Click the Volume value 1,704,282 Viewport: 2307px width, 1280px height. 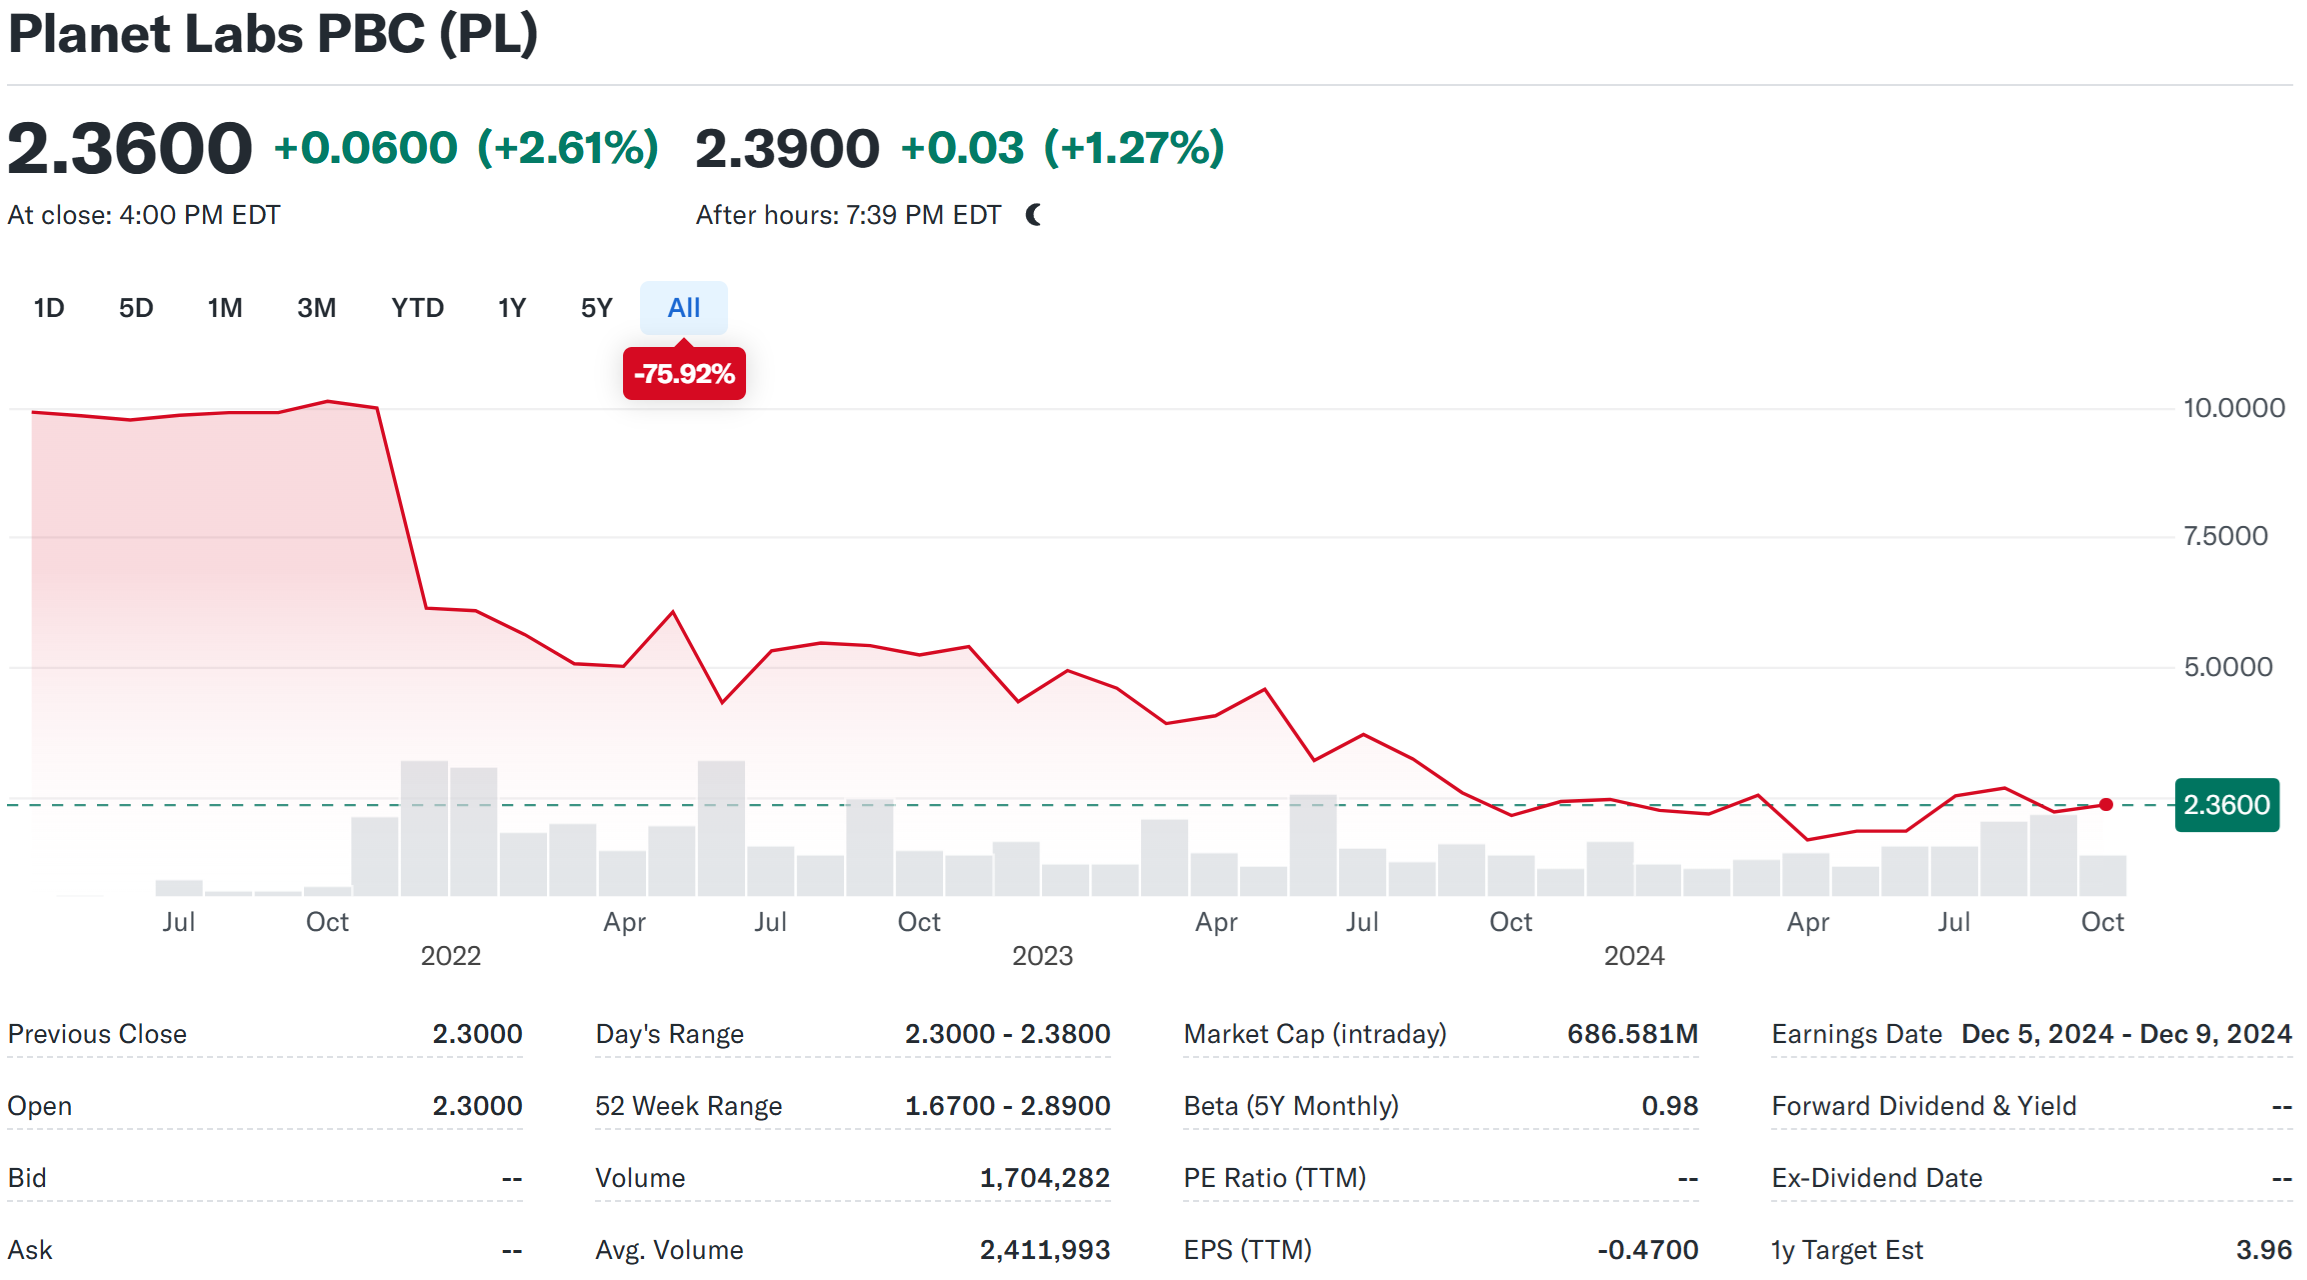pos(1045,1178)
